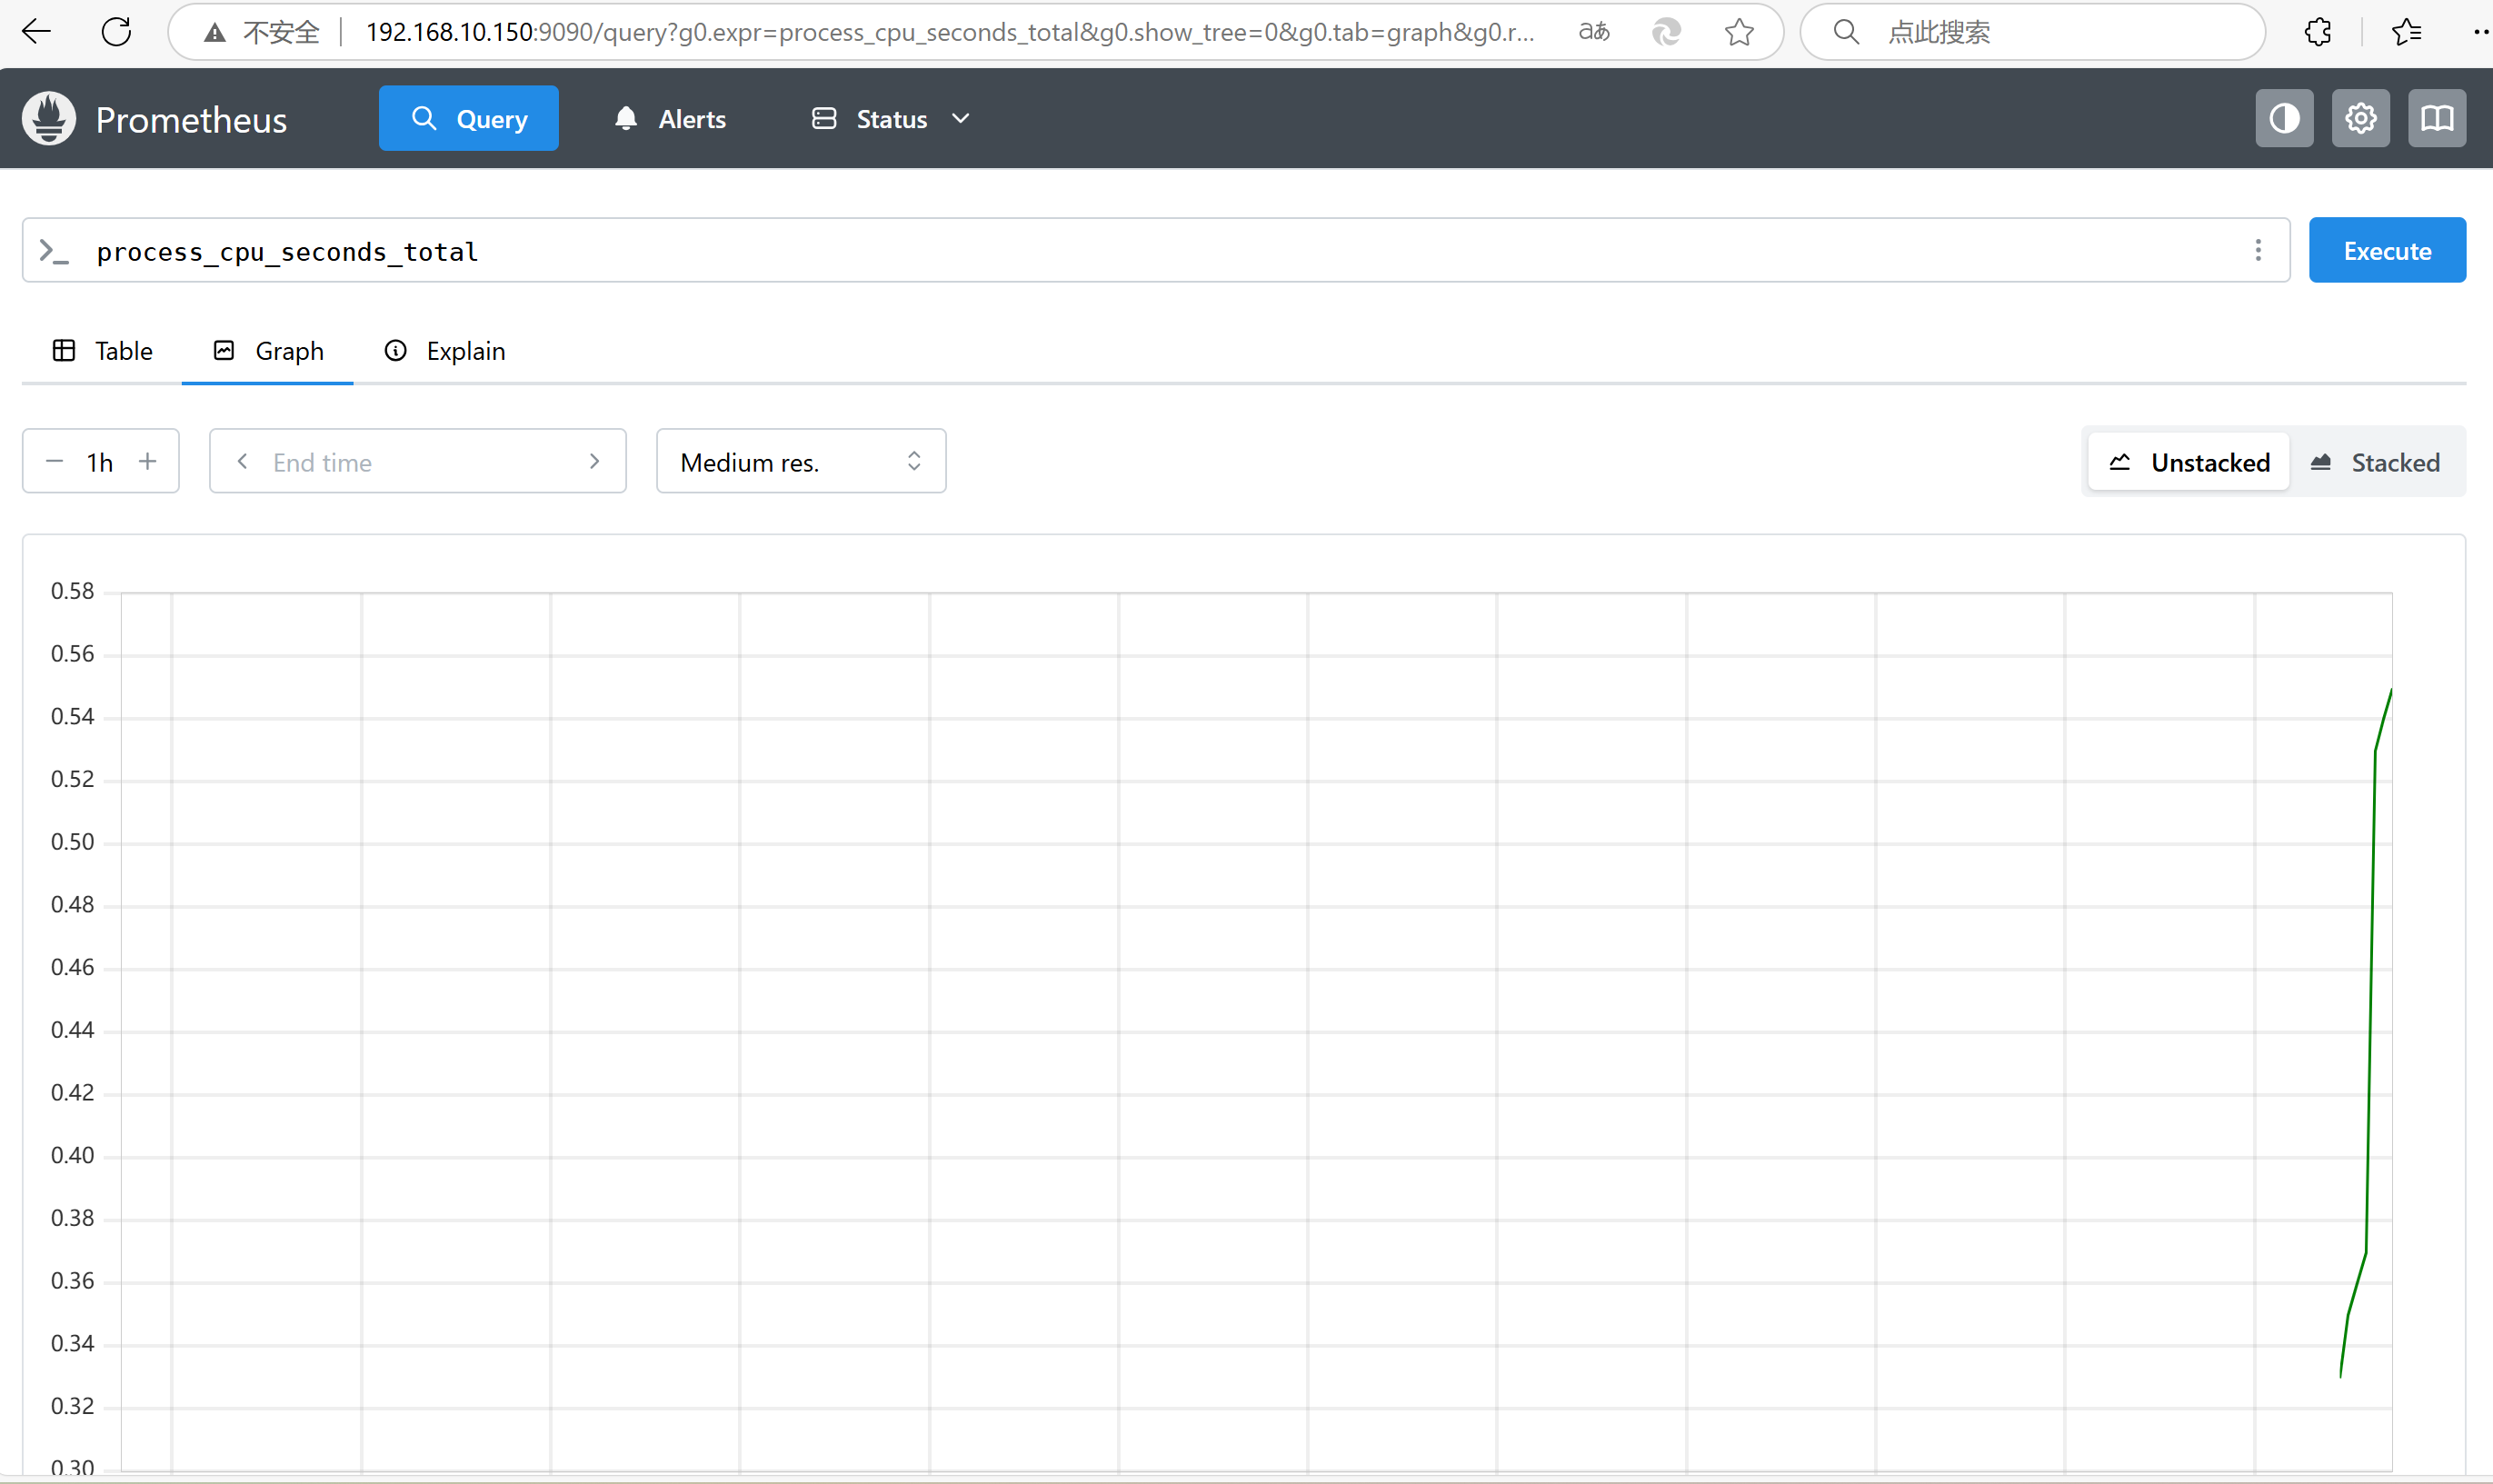2493x1484 pixels.
Task: Switch graph to Stacked mode
Action: click(x=2375, y=462)
